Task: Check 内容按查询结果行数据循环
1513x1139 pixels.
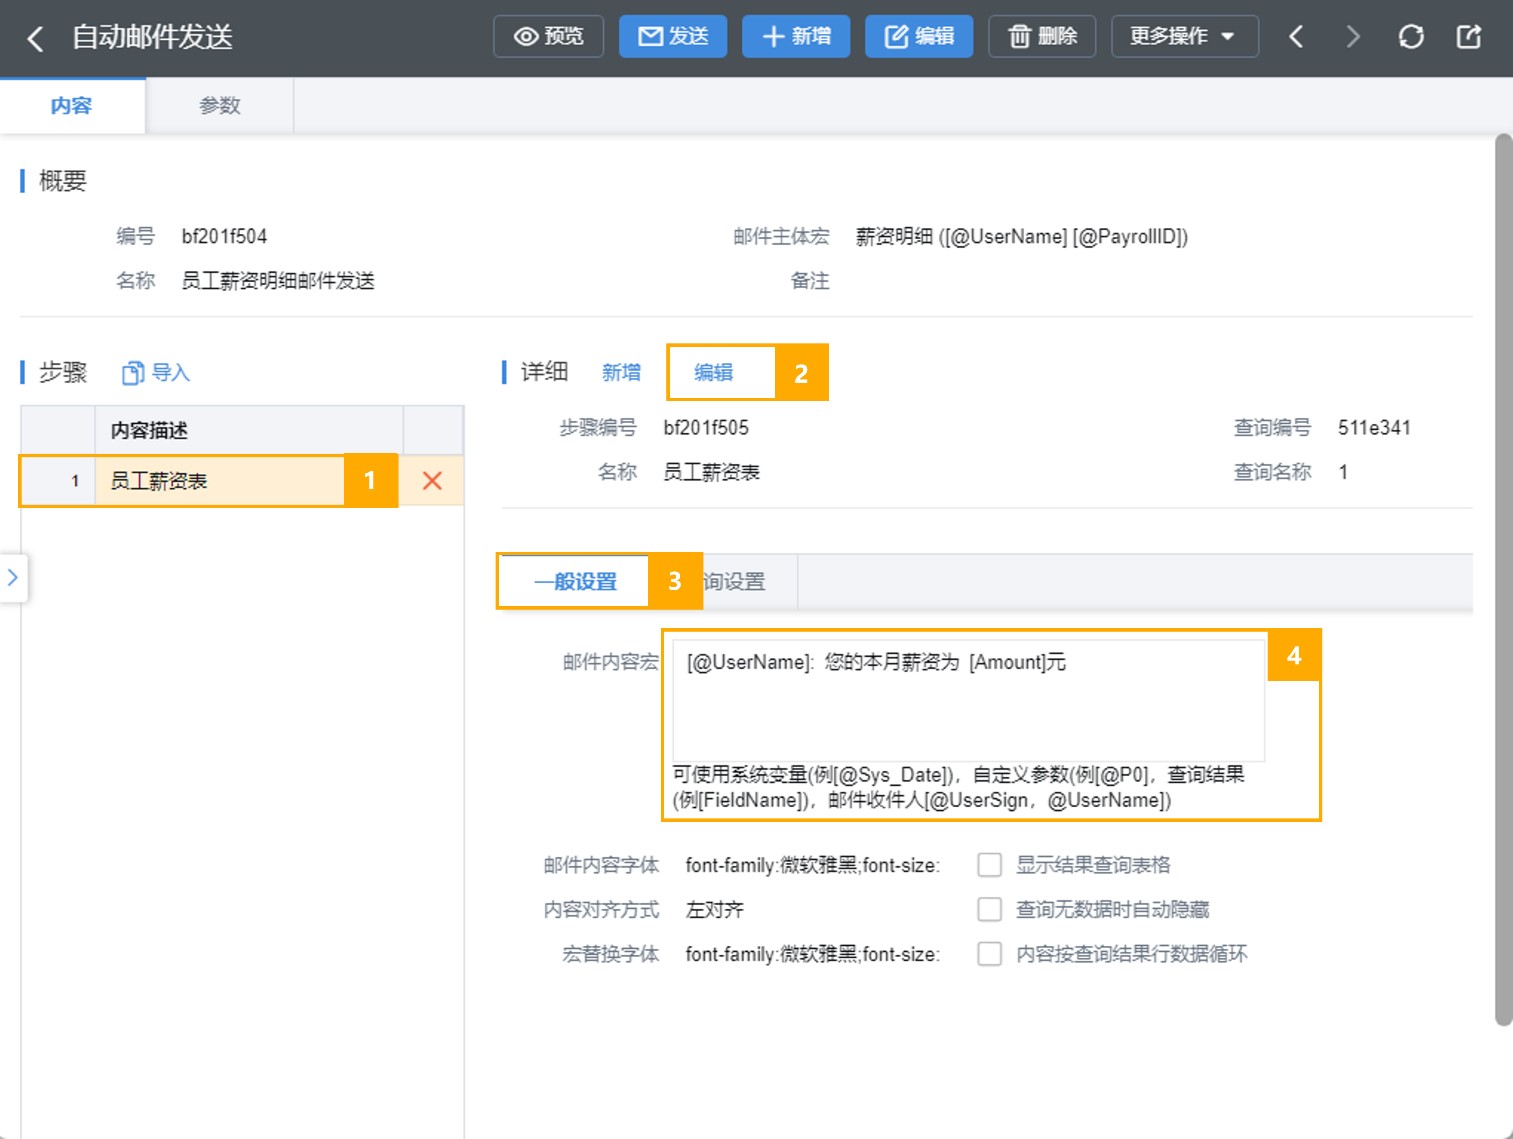Action: tap(989, 954)
